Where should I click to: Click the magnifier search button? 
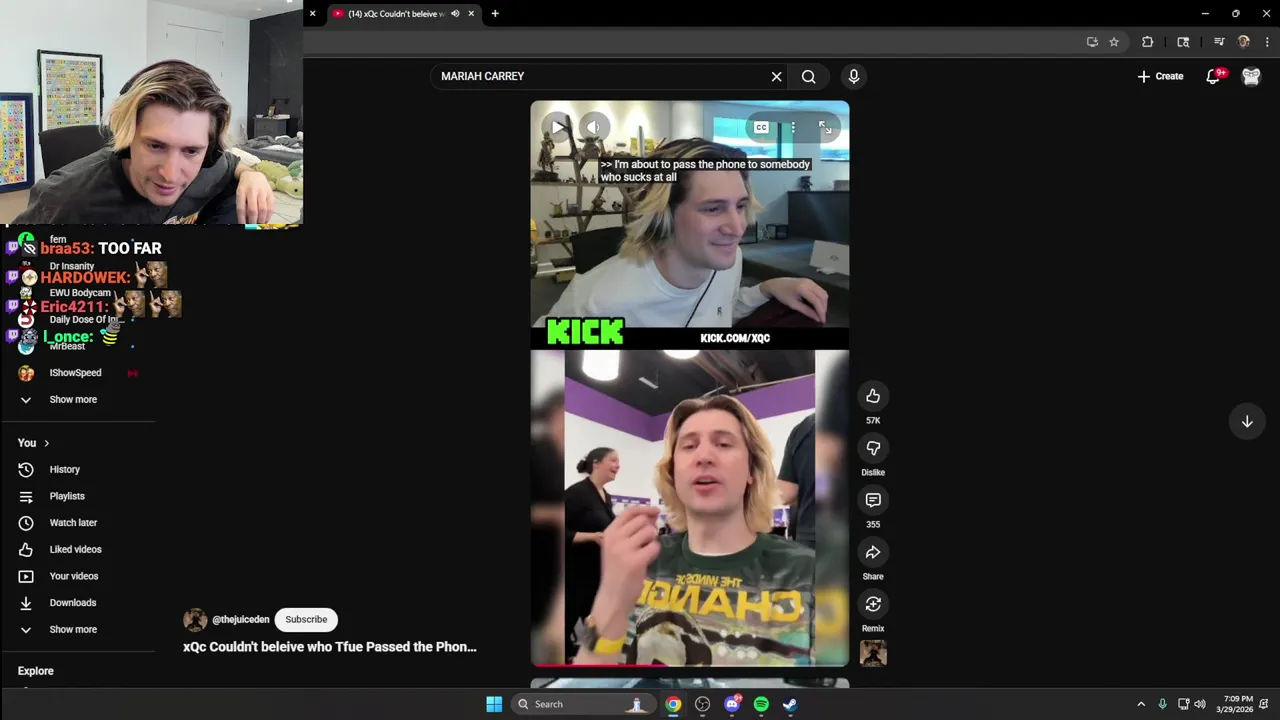point(808,76)
